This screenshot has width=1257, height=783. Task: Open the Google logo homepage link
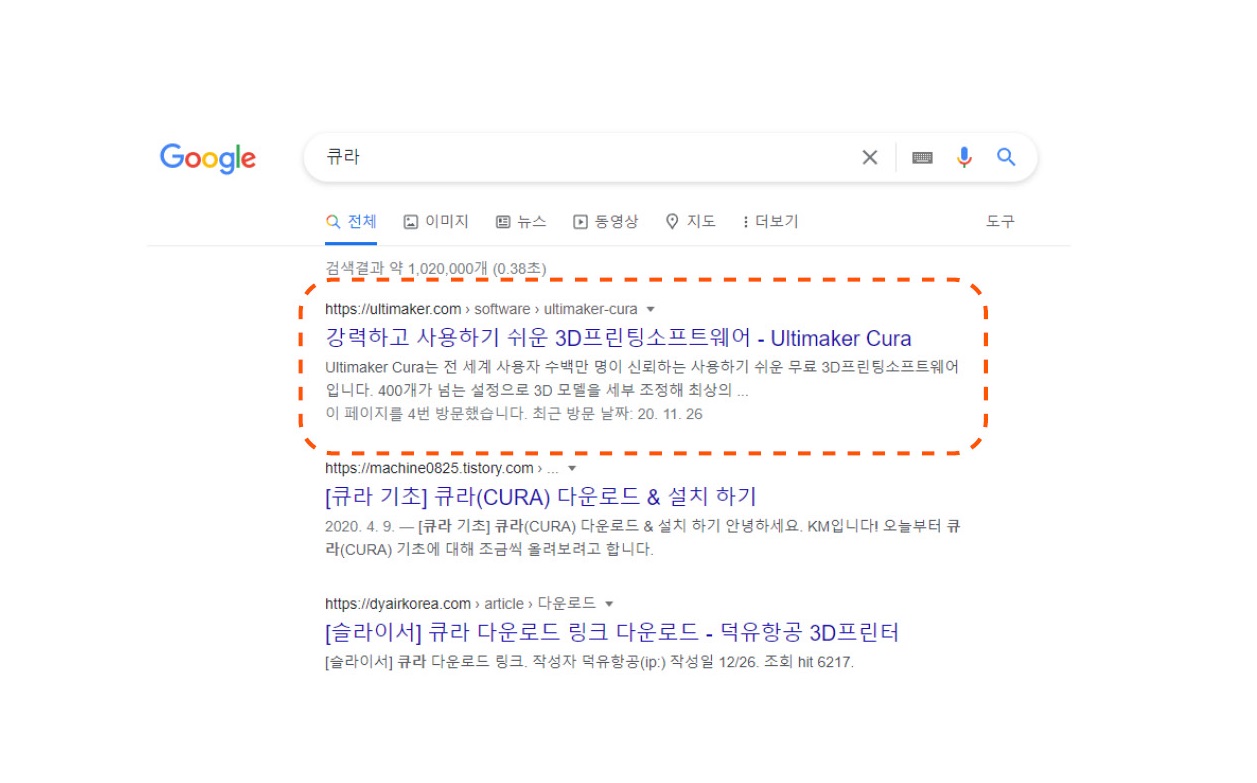[208, 158]
